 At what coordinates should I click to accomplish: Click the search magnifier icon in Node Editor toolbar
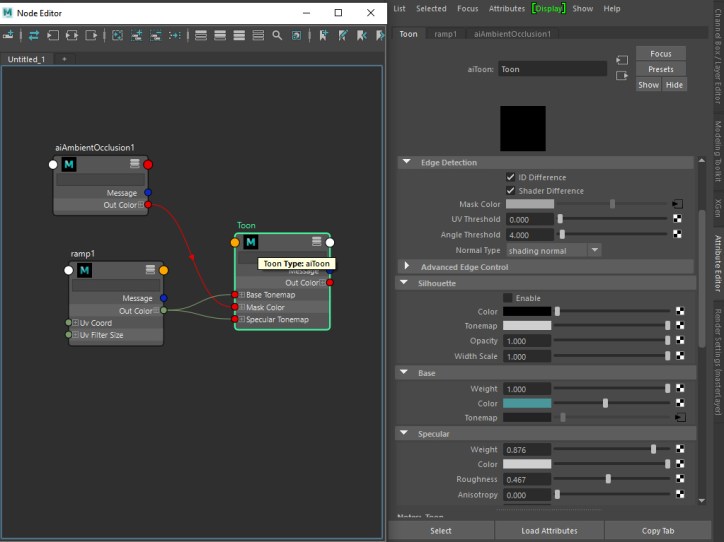tap(277, 35)
